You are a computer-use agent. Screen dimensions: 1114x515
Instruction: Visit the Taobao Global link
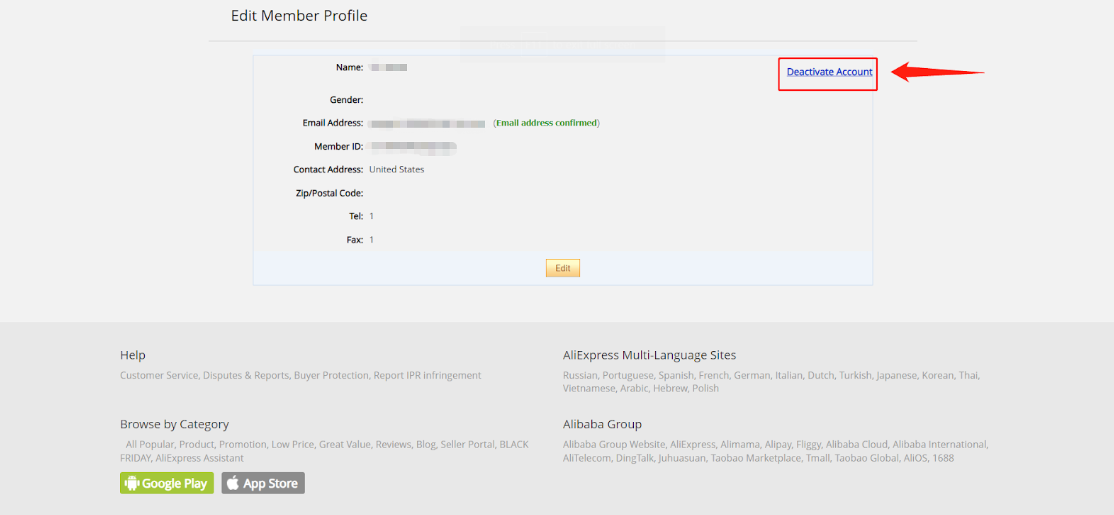coord(865,458)
